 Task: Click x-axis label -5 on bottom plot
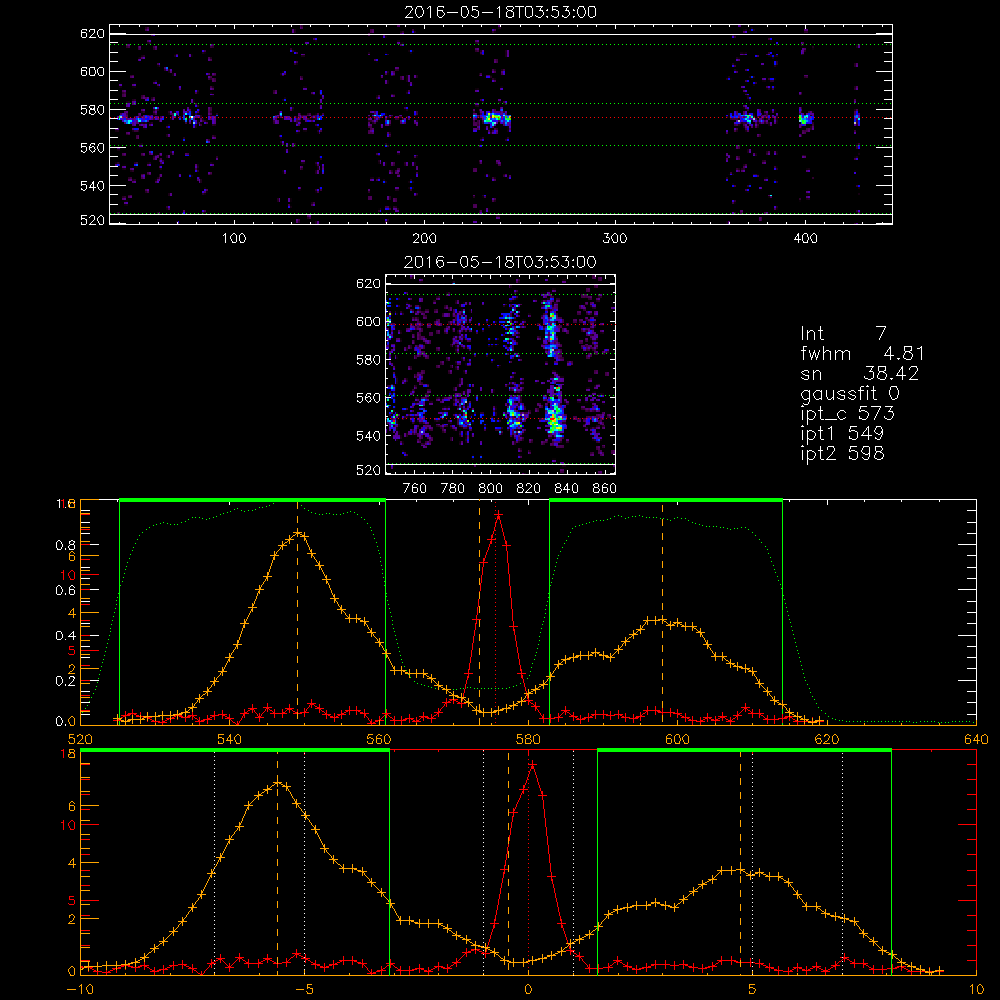tap(304, 989)
